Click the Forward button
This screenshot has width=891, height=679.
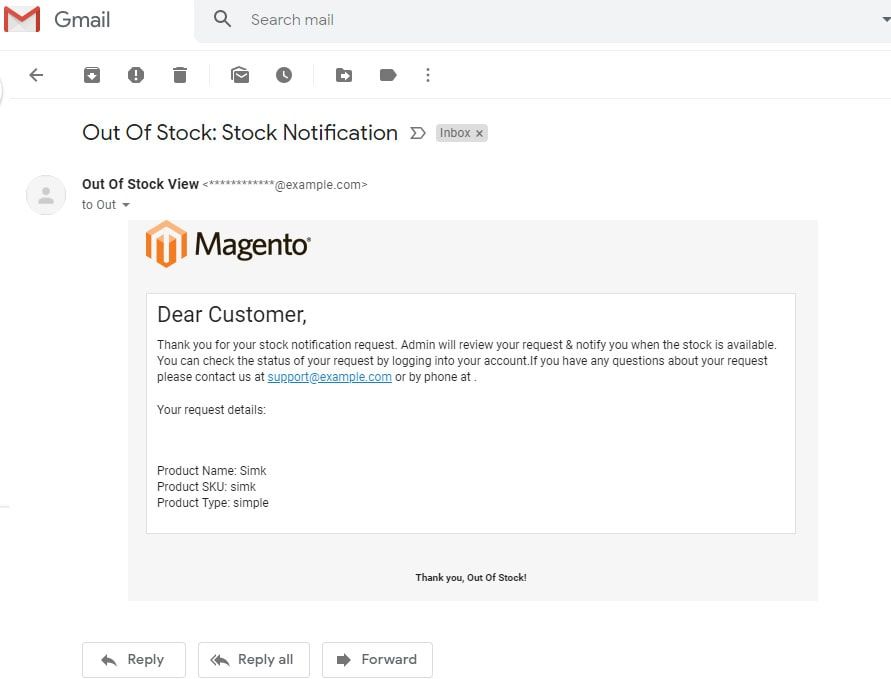[x=377, y=660]
